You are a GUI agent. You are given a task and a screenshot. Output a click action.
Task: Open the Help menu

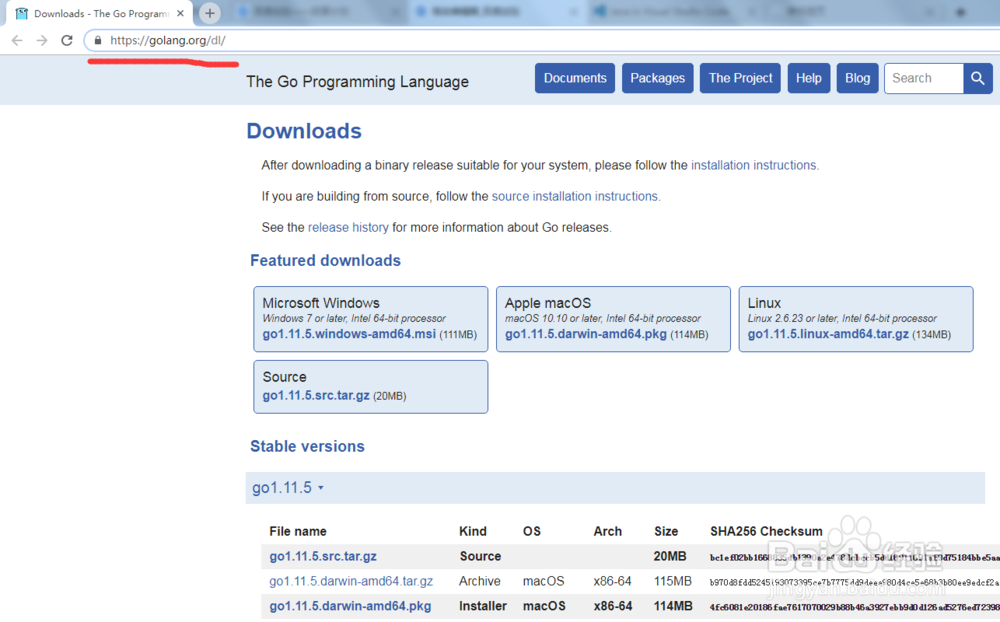tap(809, 78)
